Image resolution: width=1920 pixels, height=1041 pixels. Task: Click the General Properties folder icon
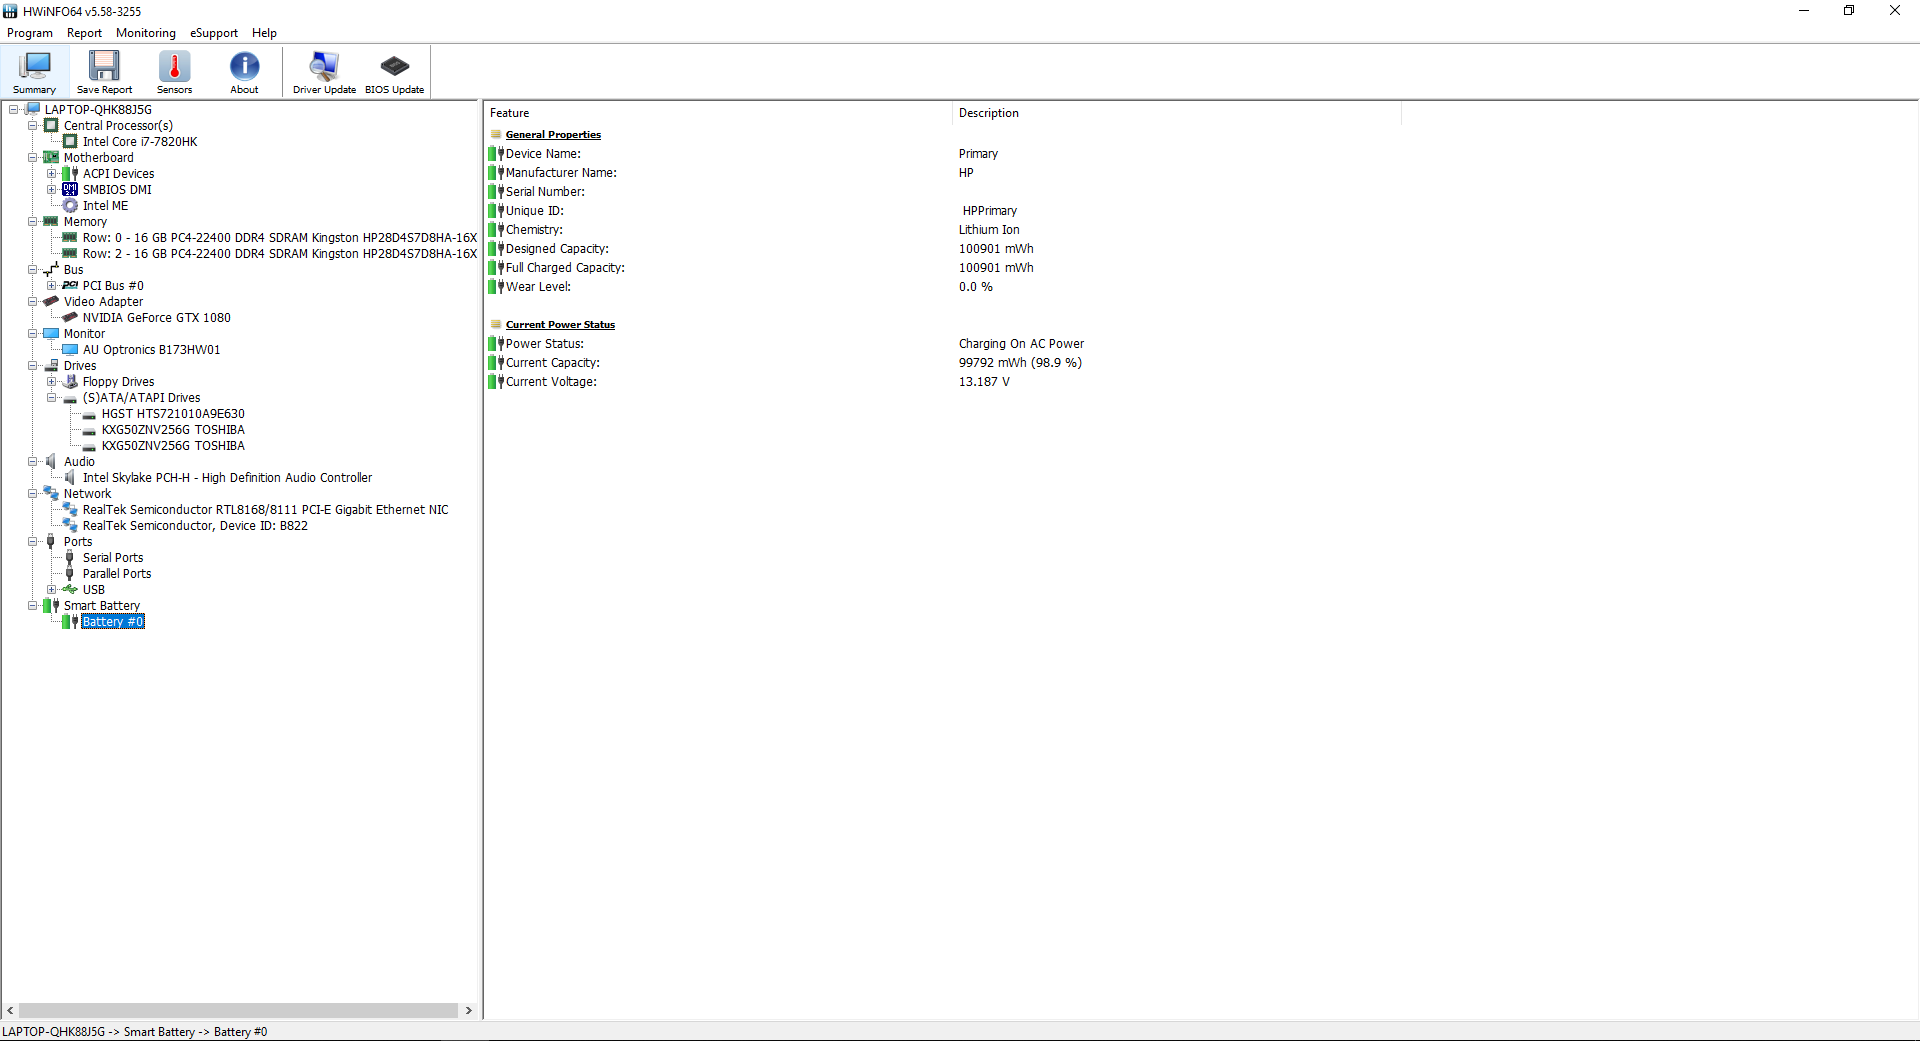pyautogui.click(x=496, y=134)
